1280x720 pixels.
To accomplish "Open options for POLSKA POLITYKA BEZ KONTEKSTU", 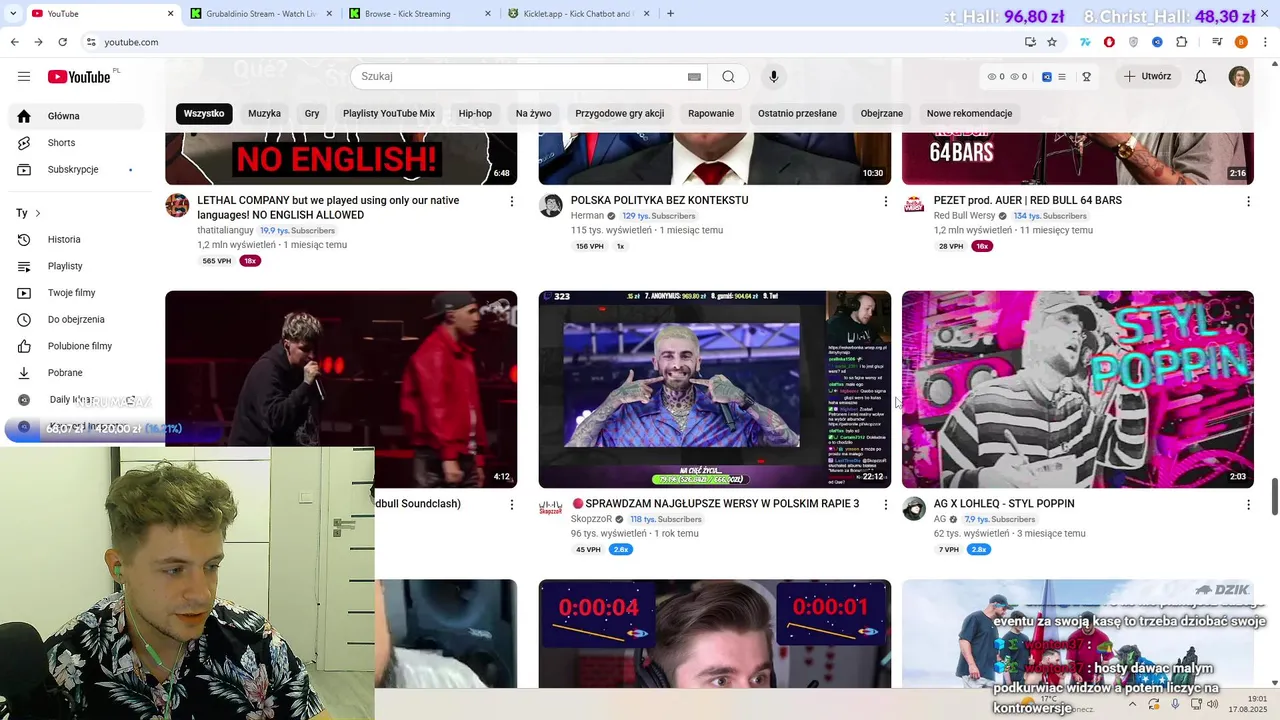I will [885, 201].
